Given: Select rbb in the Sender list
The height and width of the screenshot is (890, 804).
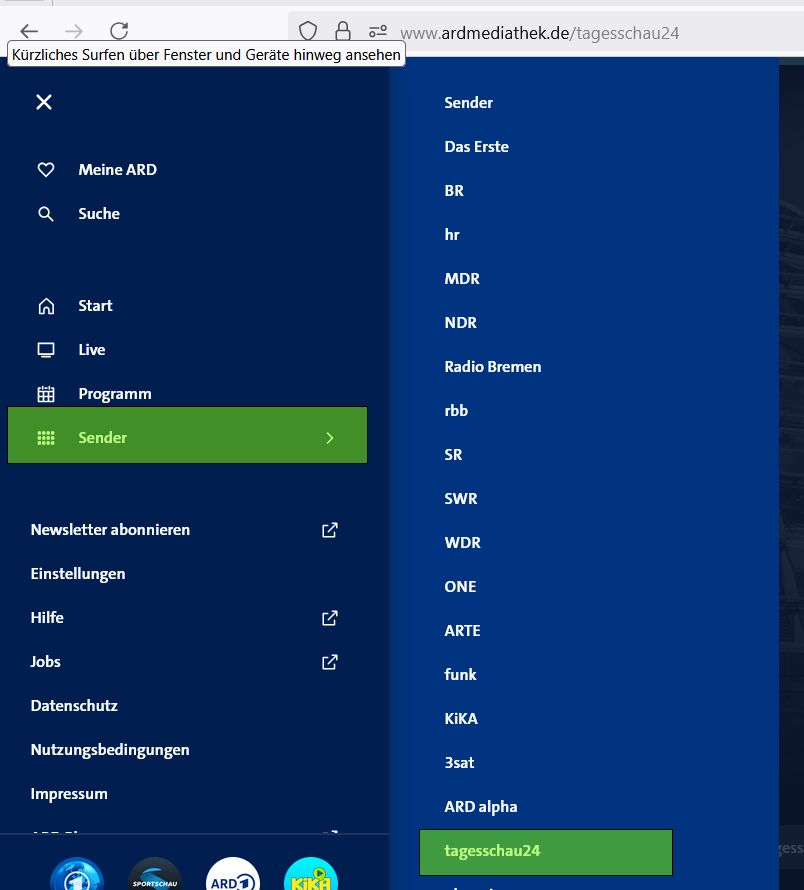Looking at the screenshot, I should (457, 410).
